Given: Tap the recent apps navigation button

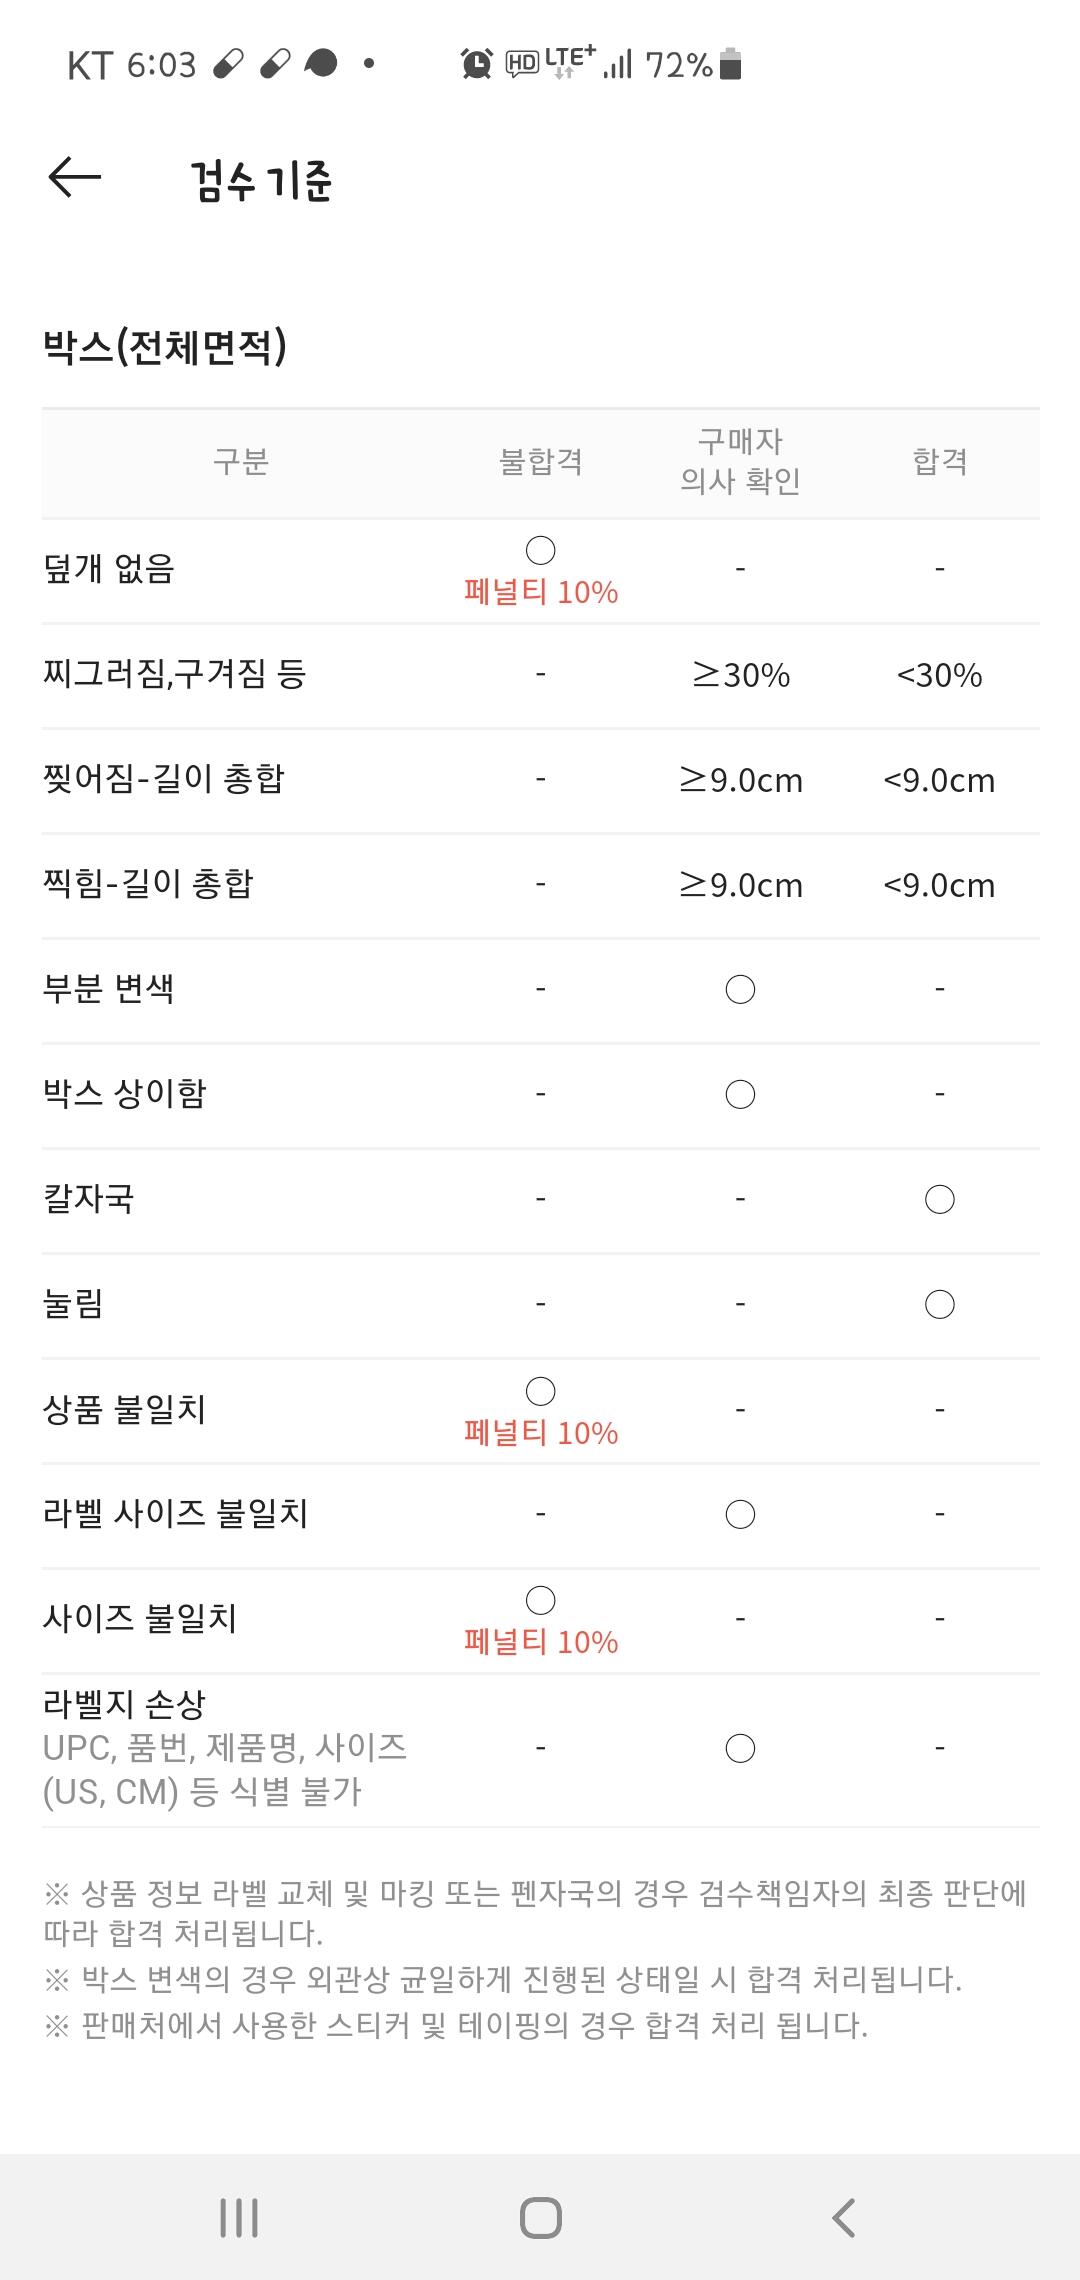Looking at the screenshot, I should coord(239,2217).
